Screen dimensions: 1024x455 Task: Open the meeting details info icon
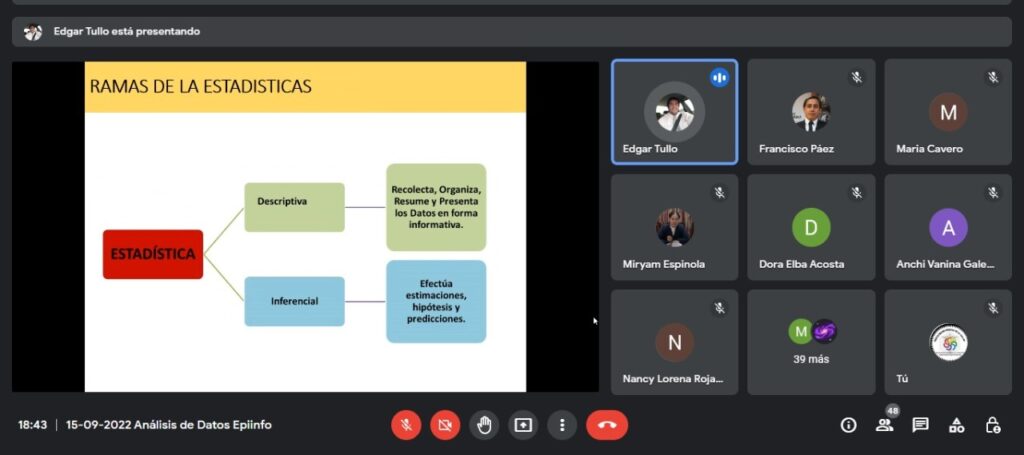(x=848, y=426)
